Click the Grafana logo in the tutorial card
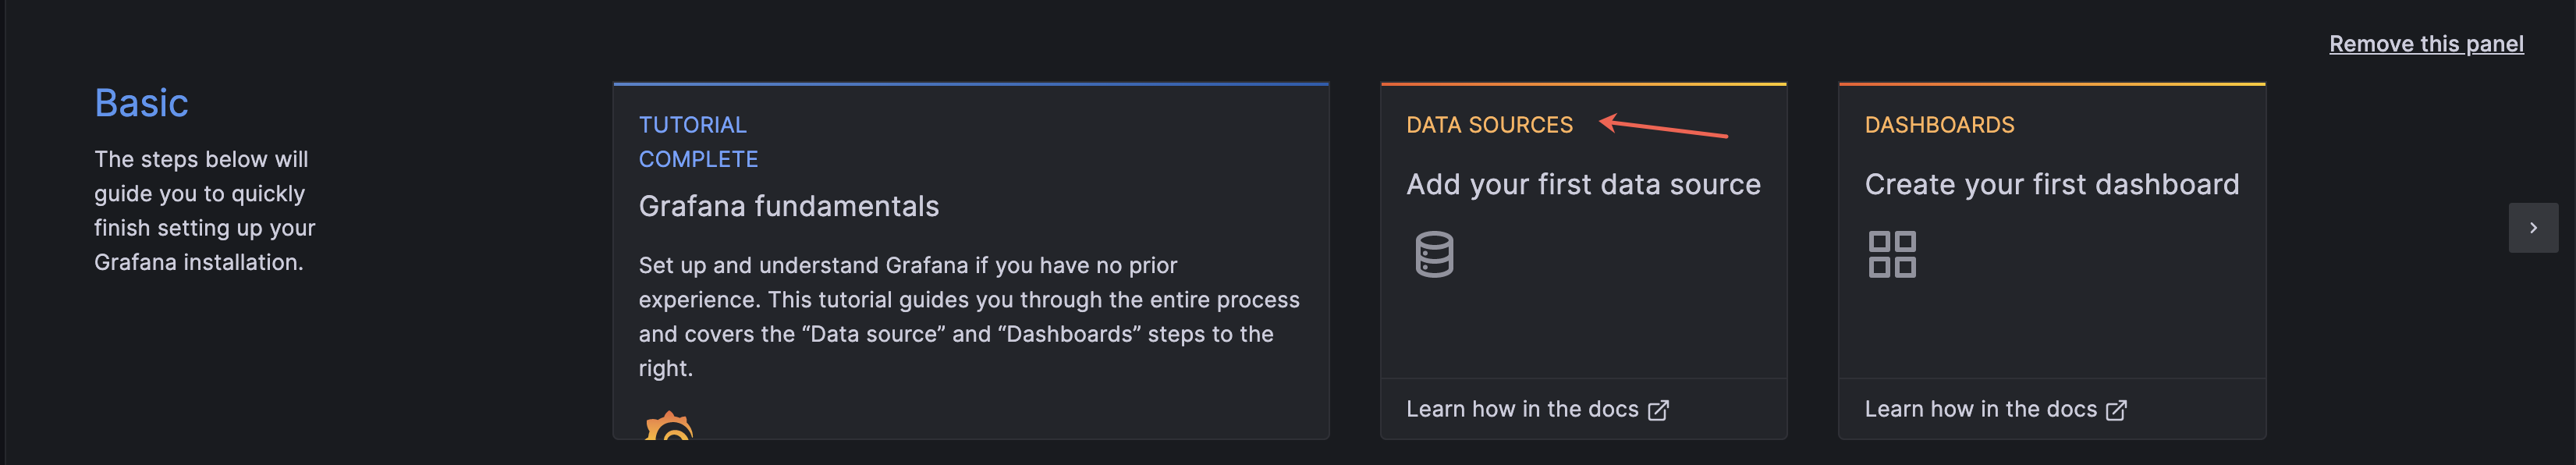Image resolution: width=2576 pixels, height=465 pixels. tap(669, 428)
